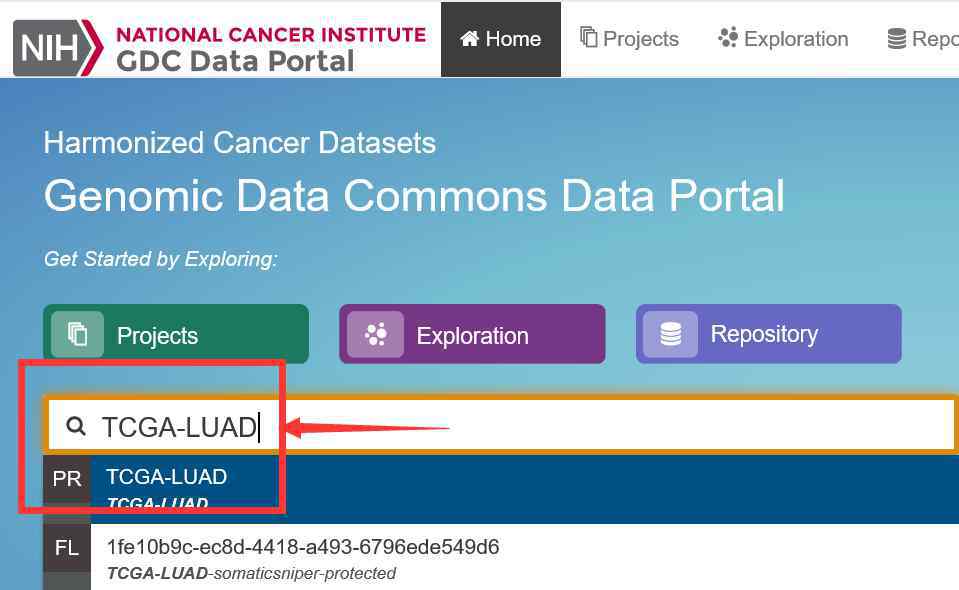
Task: Focus the TCGA-LUAD search input field
Action: pos(501,426)
